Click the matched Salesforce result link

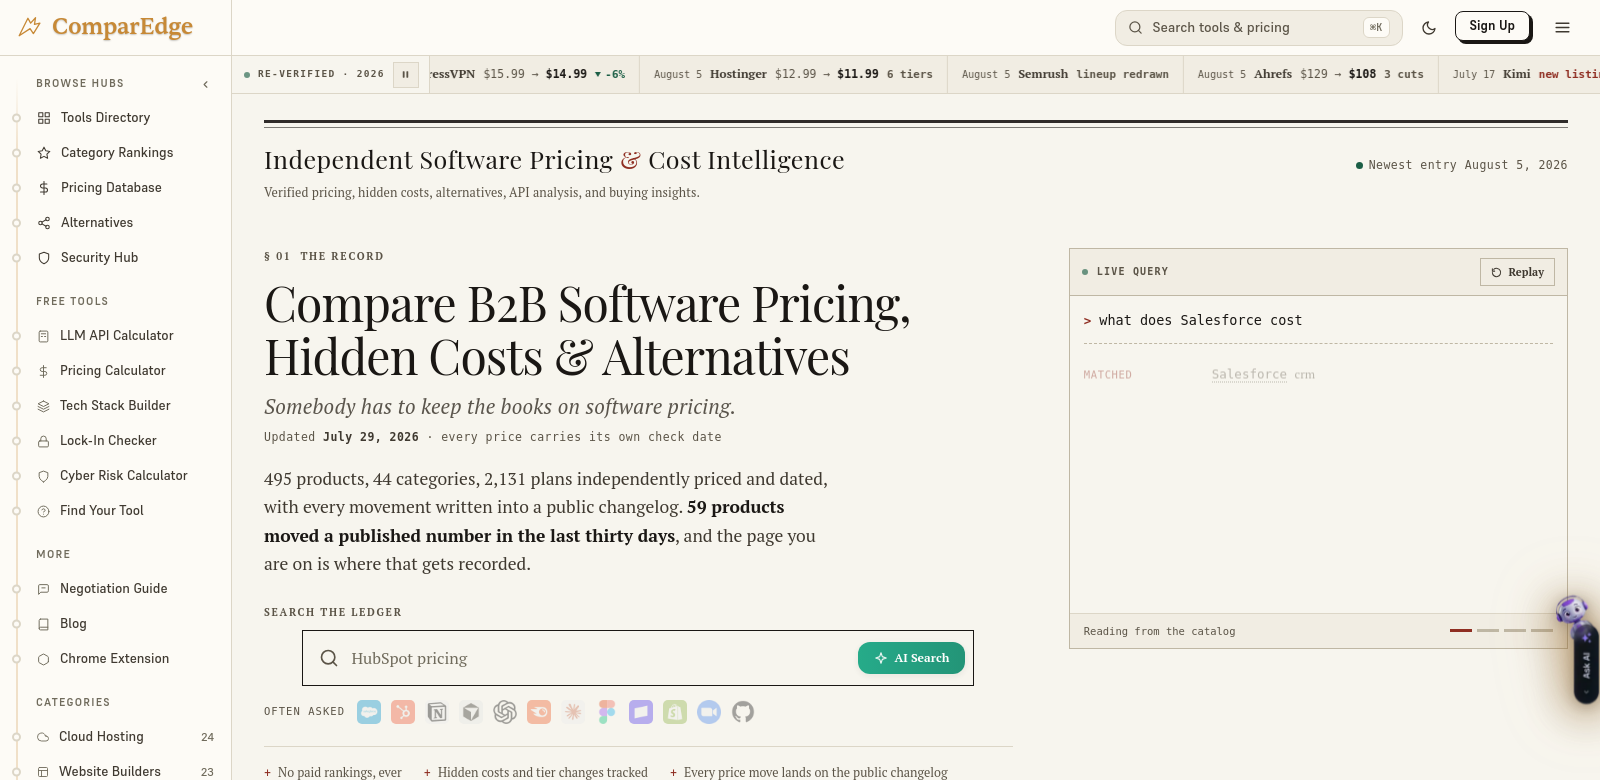[x=1249, y=375]
